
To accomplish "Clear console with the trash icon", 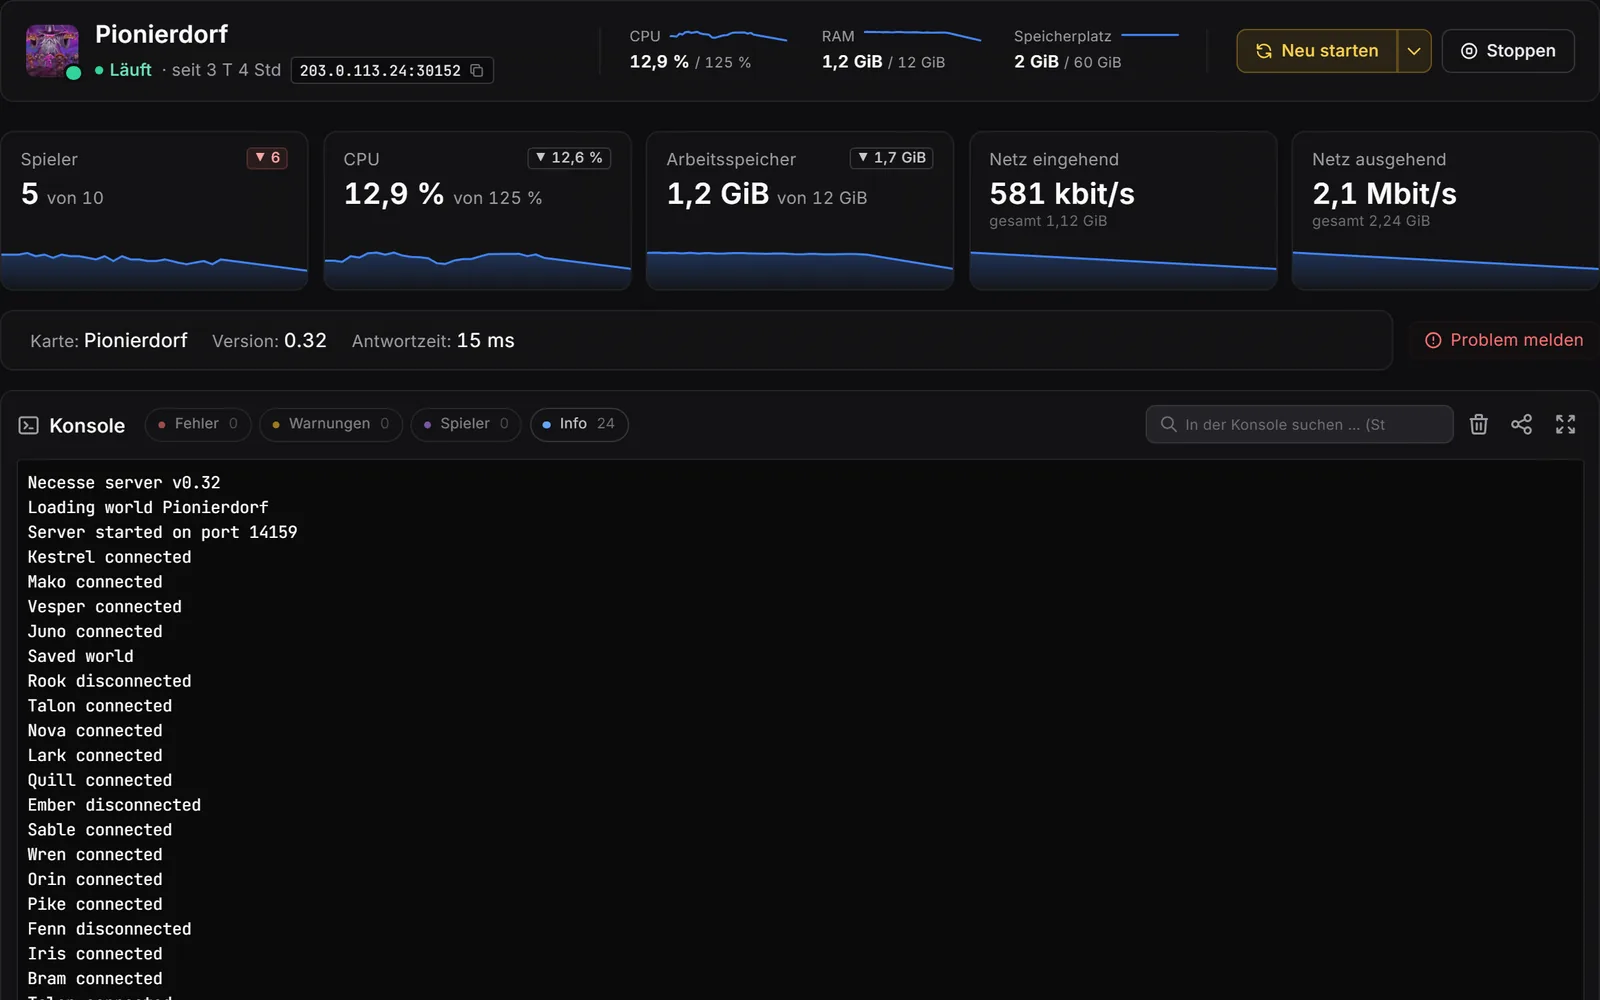I will (x=1479, y=424).
